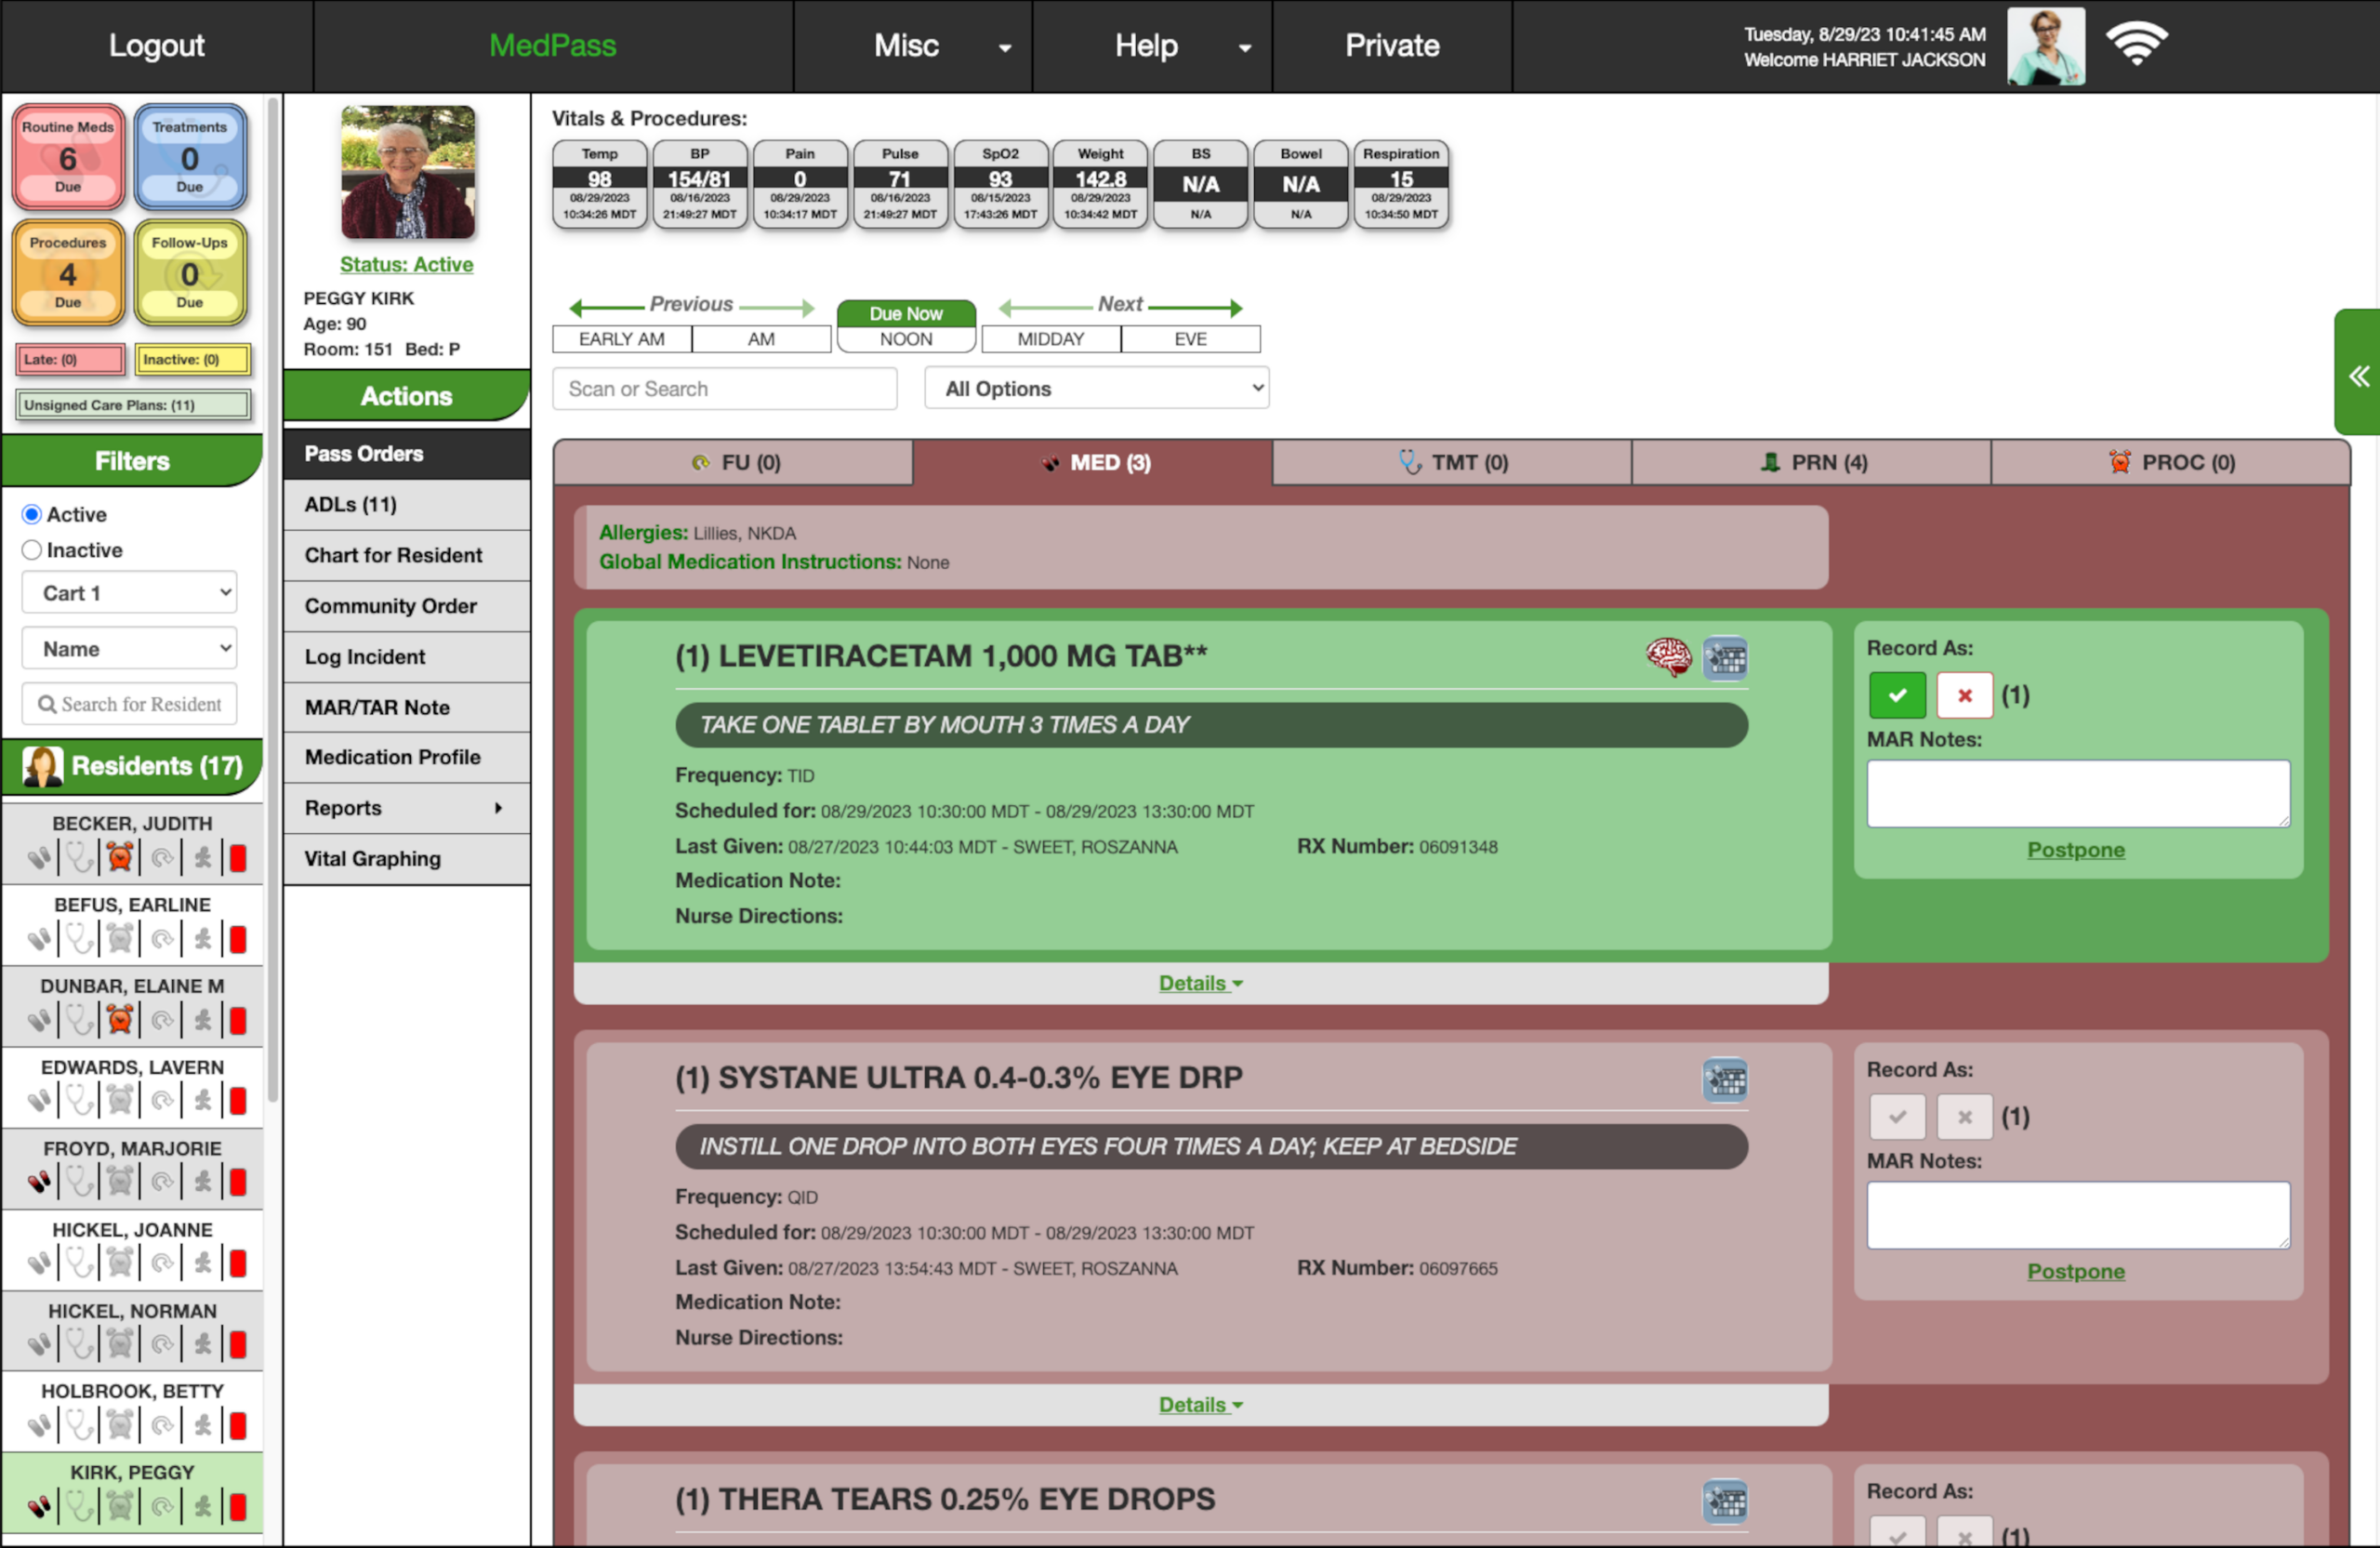Select the Inactive filter radio button
2380x1548 pixels.
32,550
